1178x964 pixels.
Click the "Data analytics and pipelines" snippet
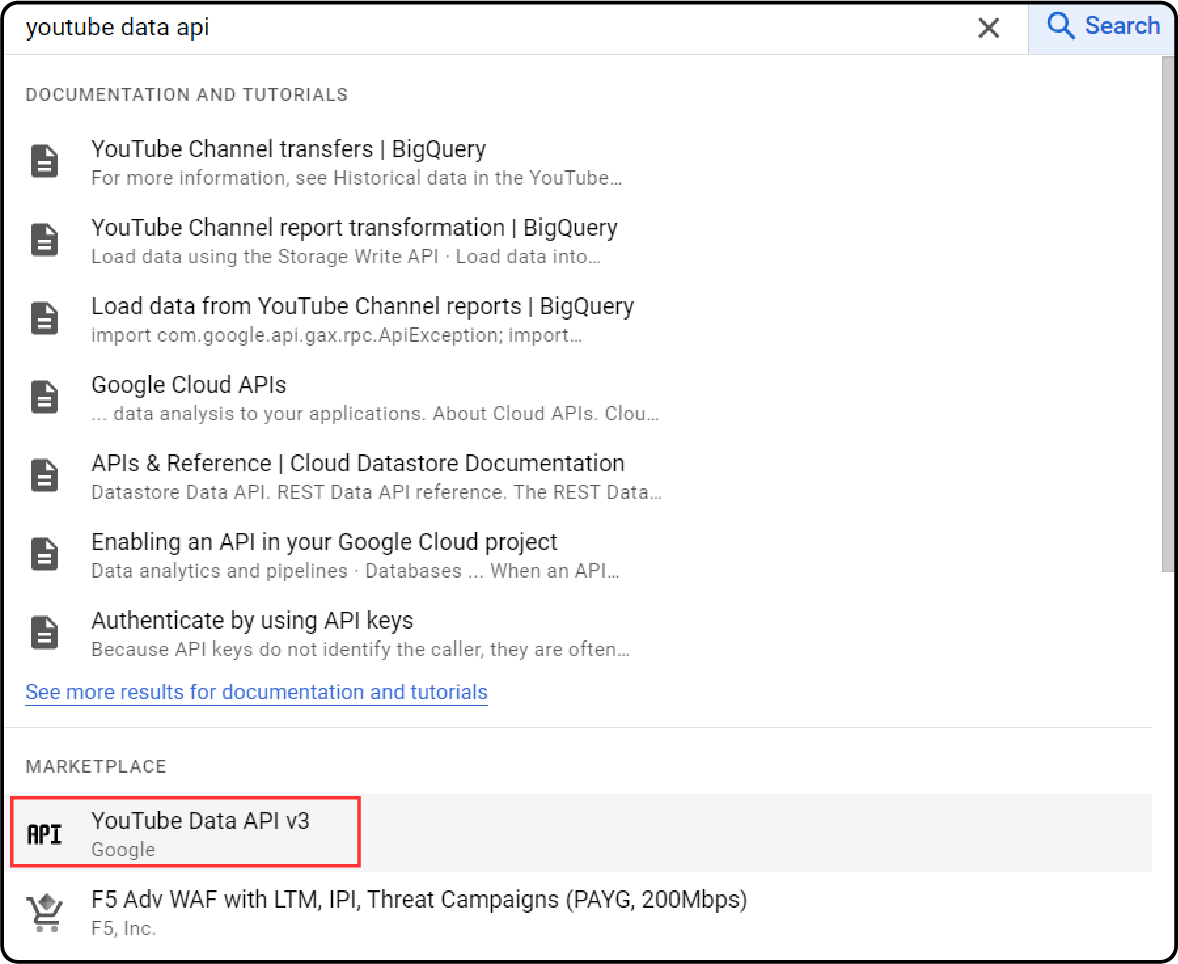coord(355,571)
